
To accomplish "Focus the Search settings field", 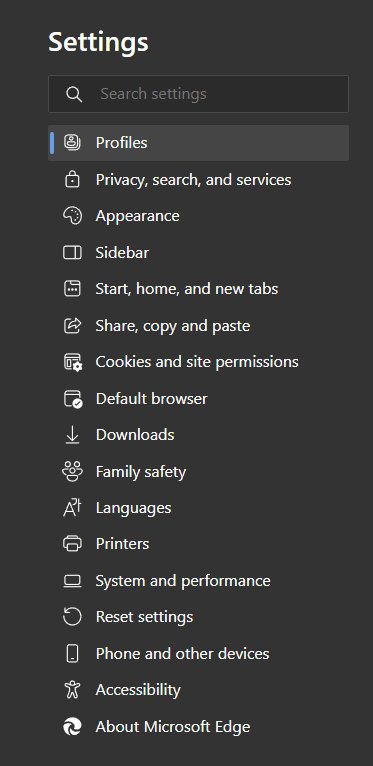I will [198, 94].
